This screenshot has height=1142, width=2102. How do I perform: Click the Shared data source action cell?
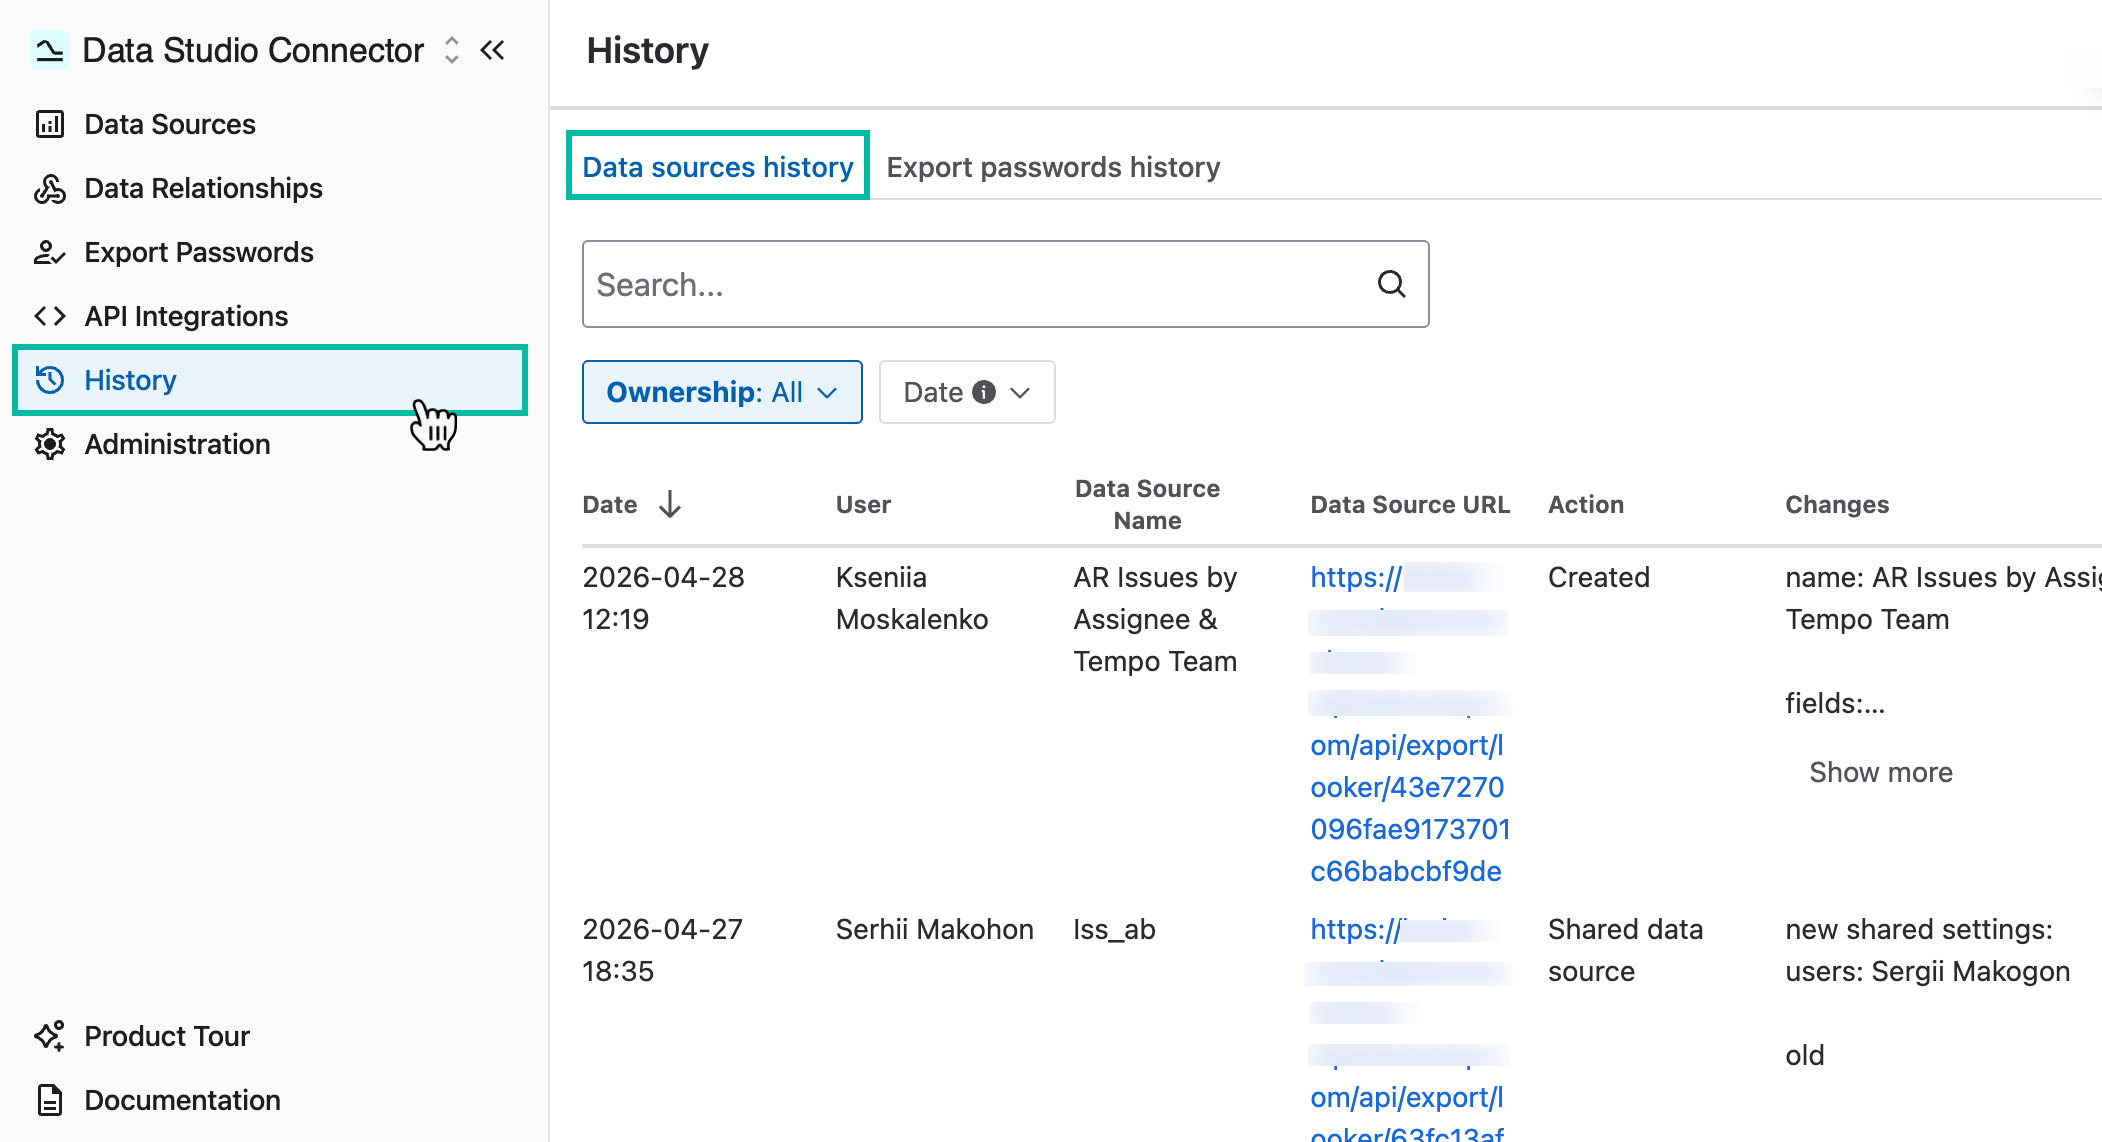tap(1625, 950)
